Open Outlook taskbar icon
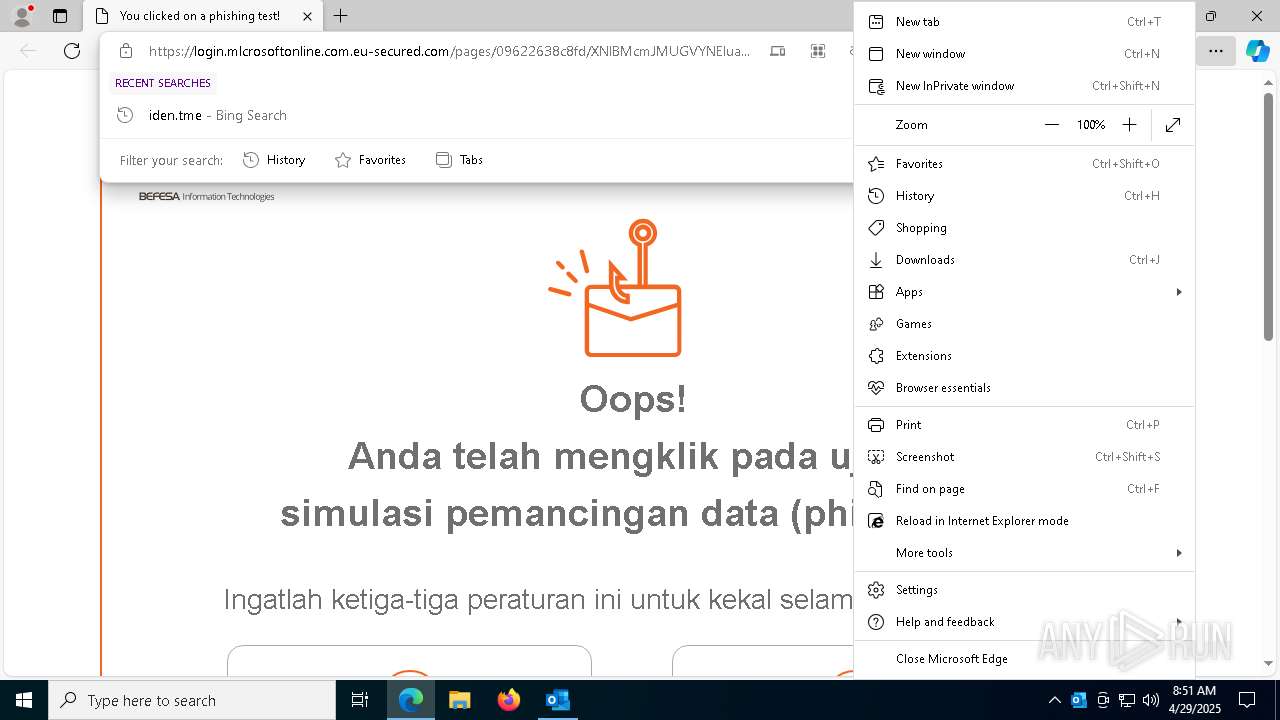This screenshot has width=1280, height=720. [x=557, y=700]
